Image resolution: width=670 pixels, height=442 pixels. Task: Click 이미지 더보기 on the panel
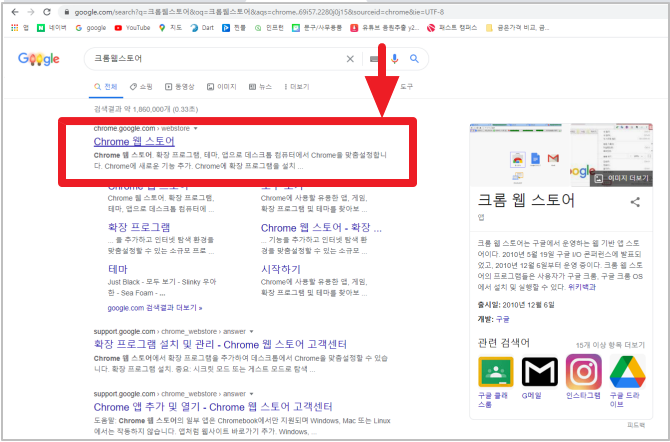(622, 178)
